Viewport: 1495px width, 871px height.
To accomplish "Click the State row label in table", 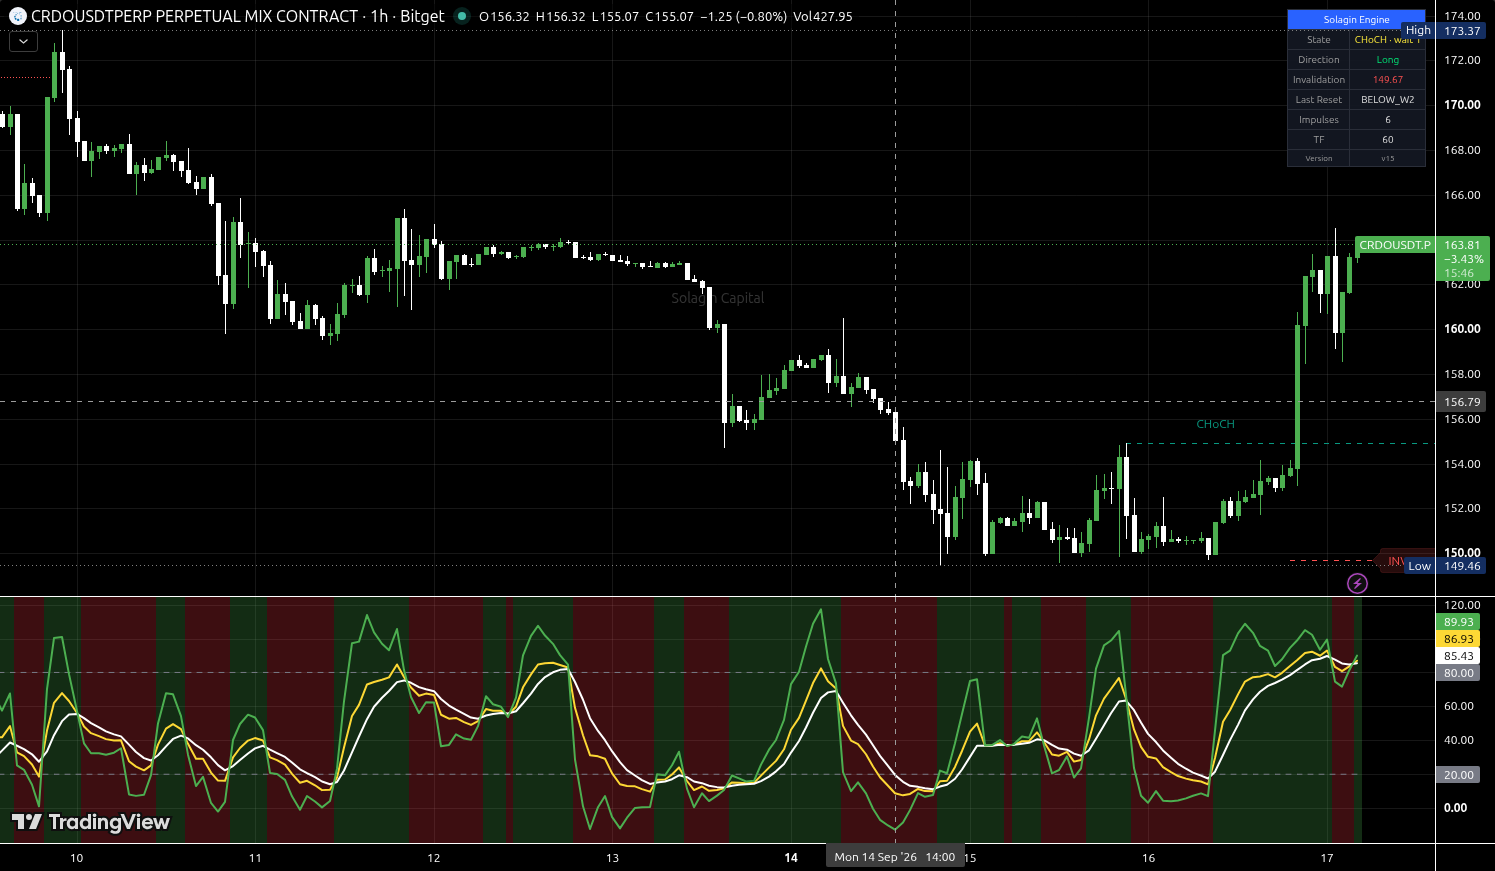I will [1318, 40].
